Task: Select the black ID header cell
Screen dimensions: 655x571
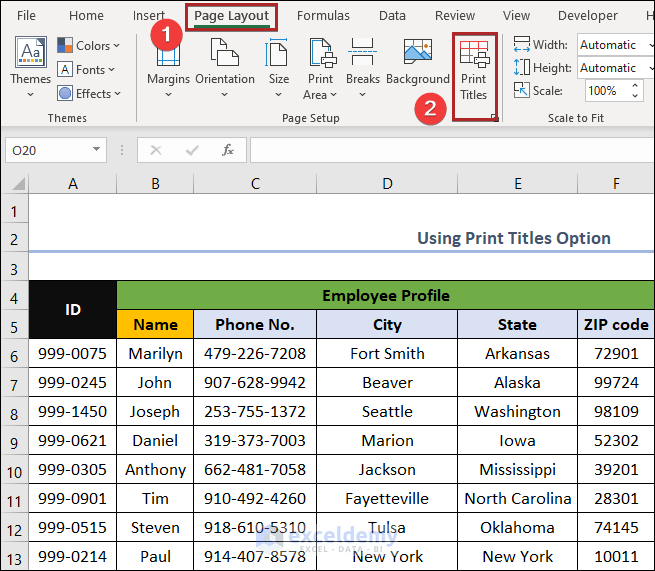Action: point(73,310)
